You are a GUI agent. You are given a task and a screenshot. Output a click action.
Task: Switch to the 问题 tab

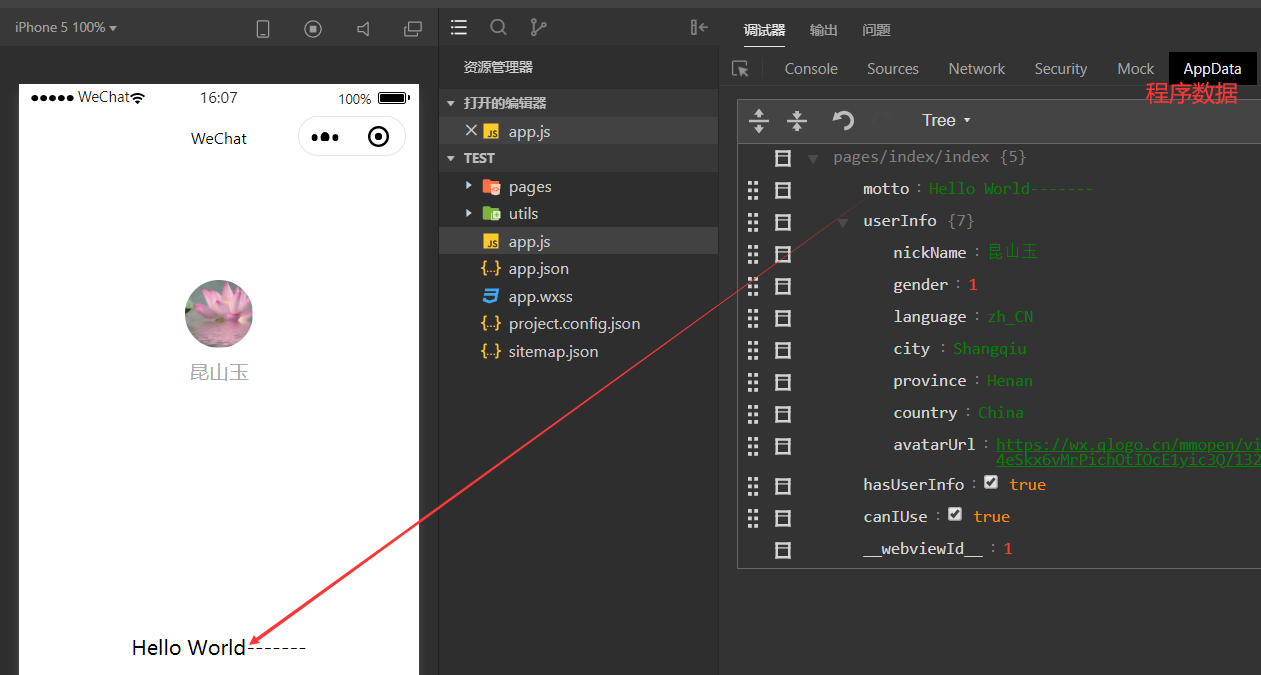click(x=876, y=30)
